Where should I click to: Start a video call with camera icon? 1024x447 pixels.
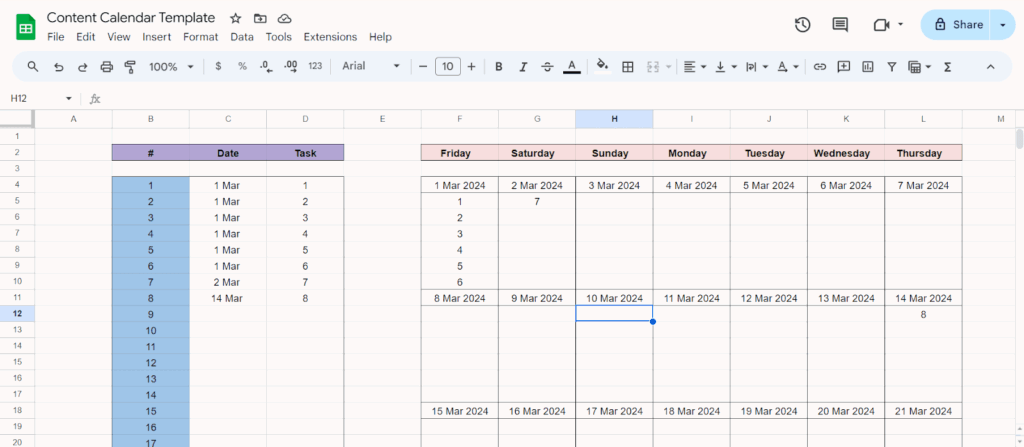[882, 25]
